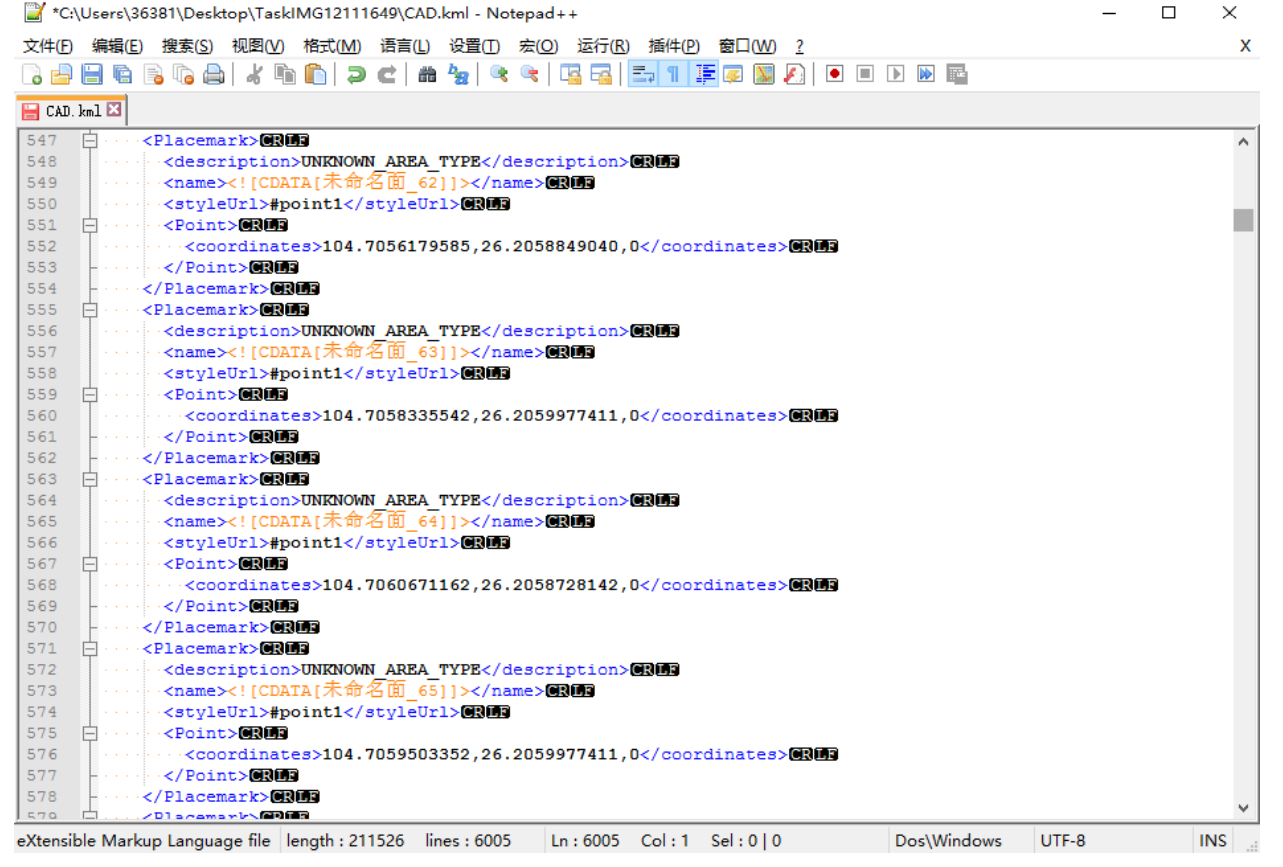The height and width of the screenshot is (867, 1283).
Task: Open the 设置(T) menu
Action: 474,46
